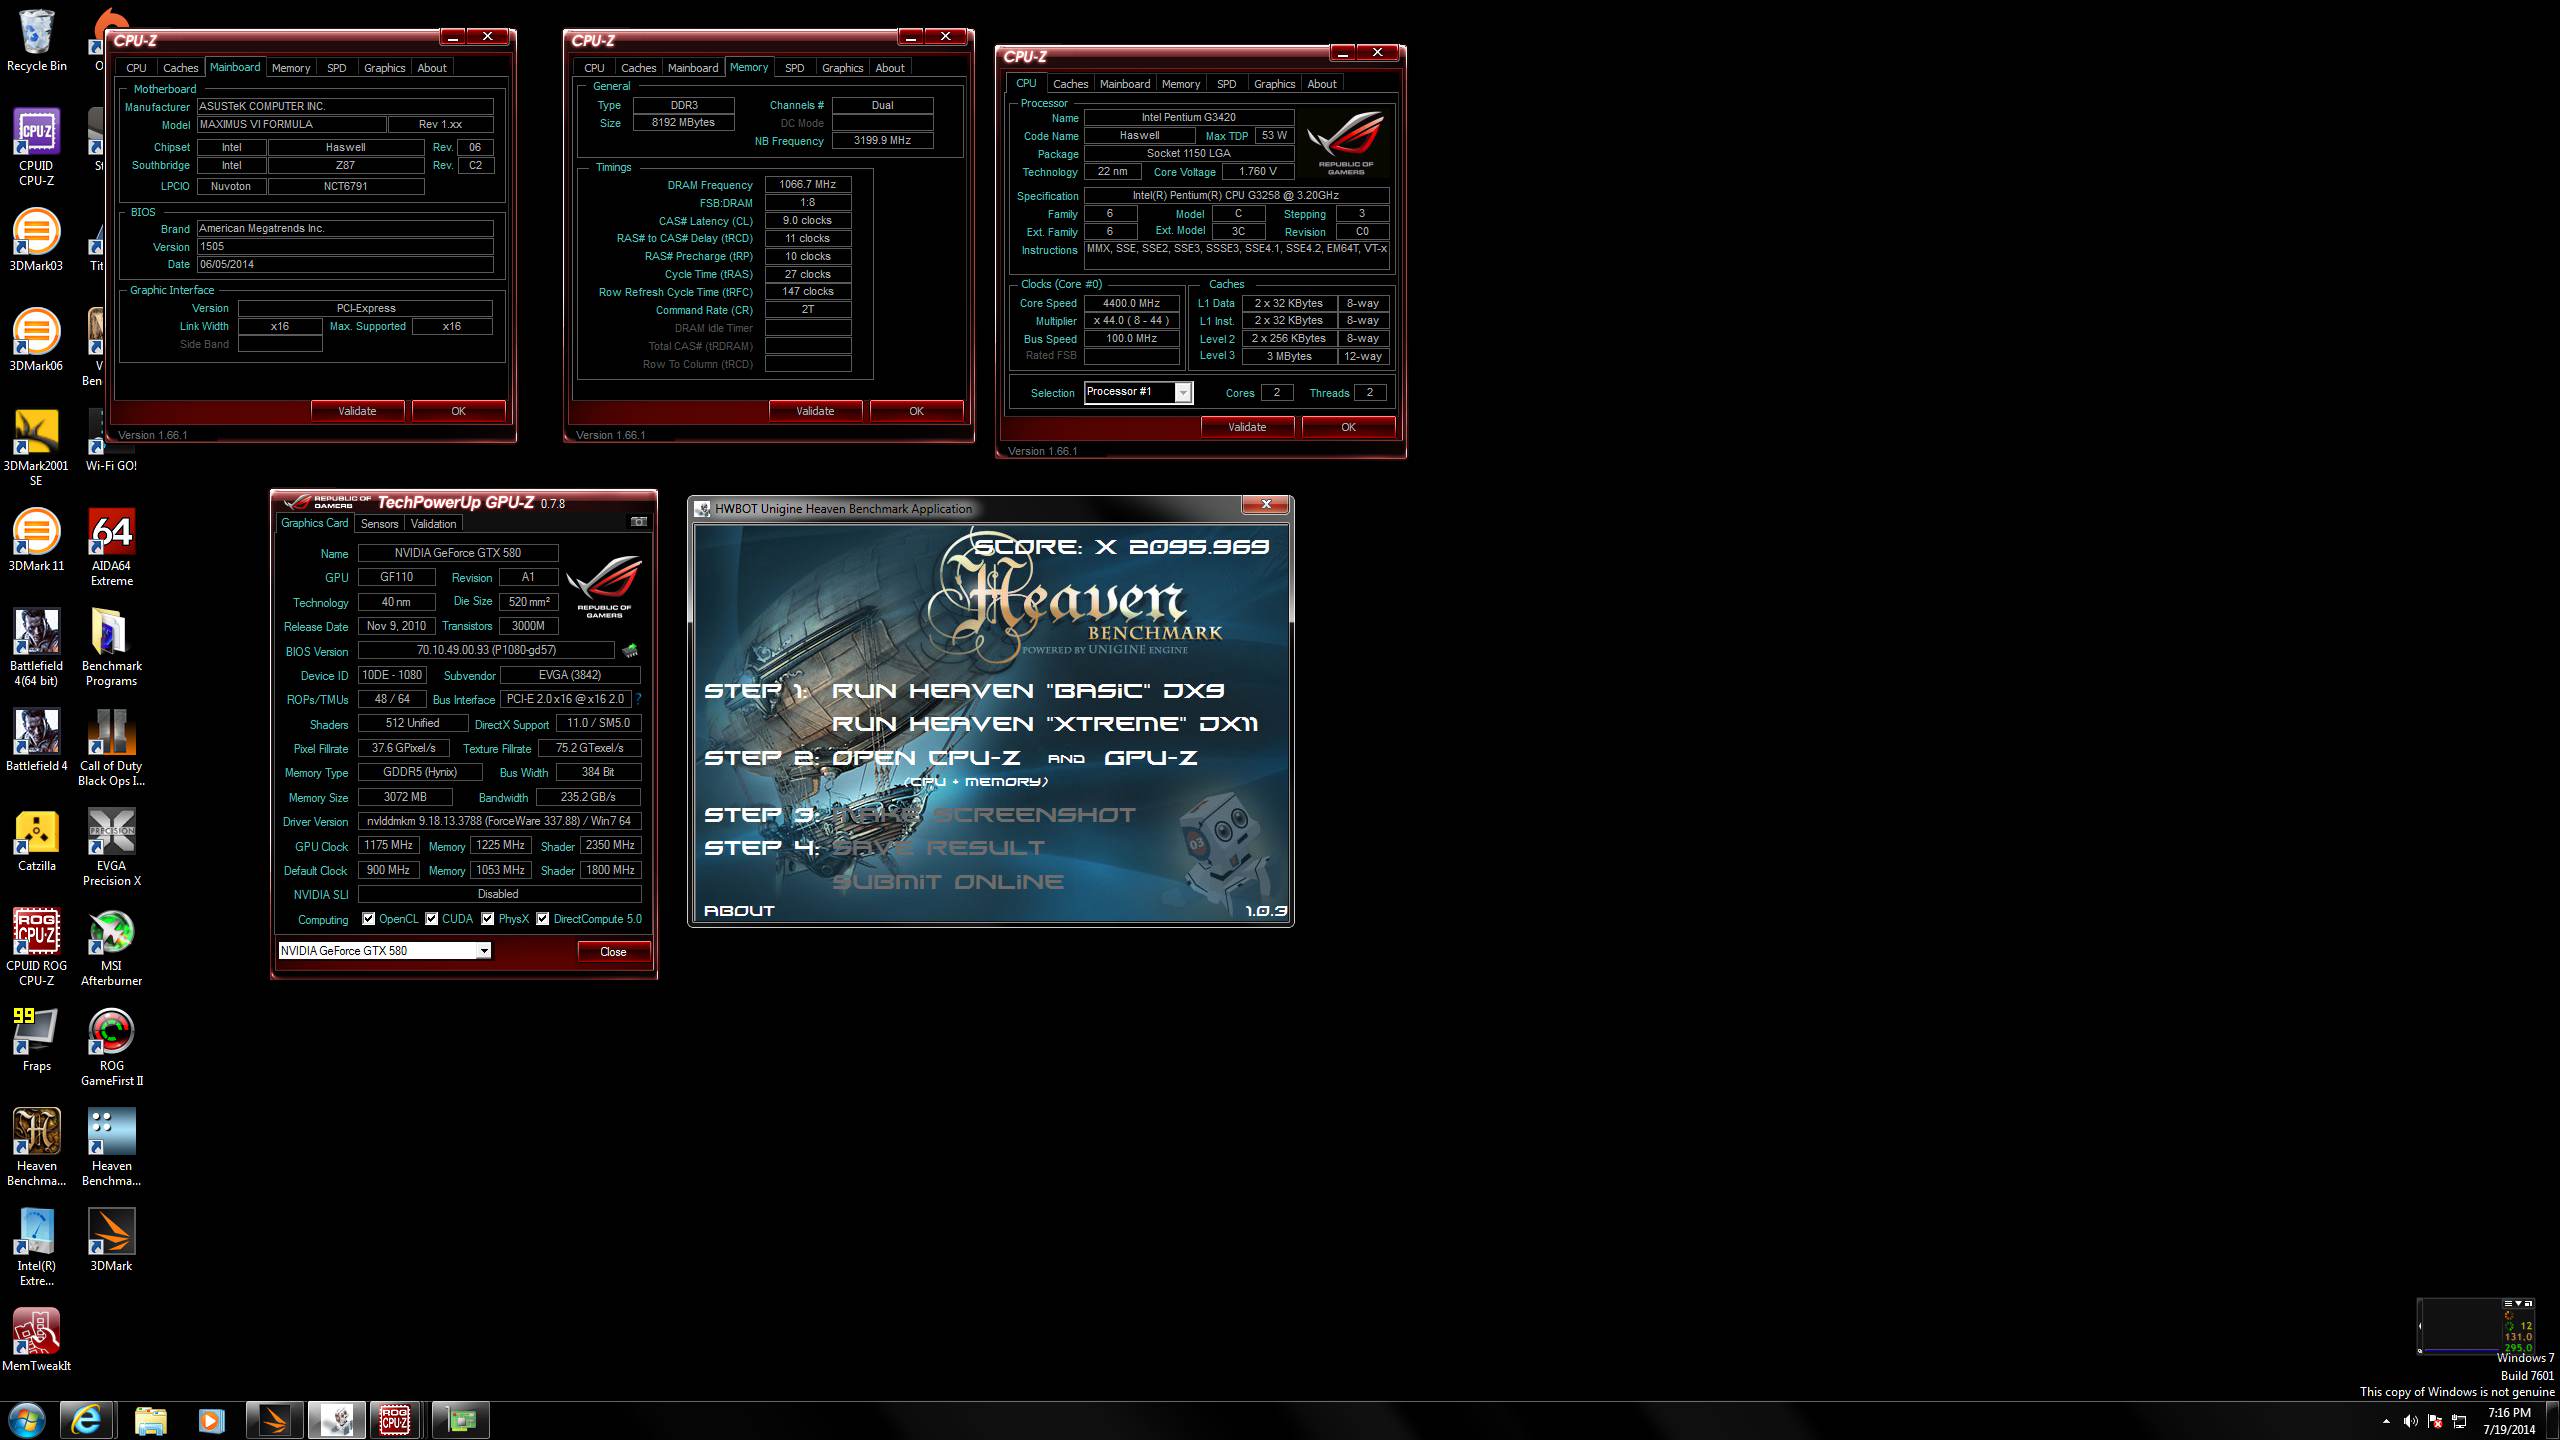
Task: Toggle the OpenCL checkbox in GPU-Z
Action: pos(369,919)
